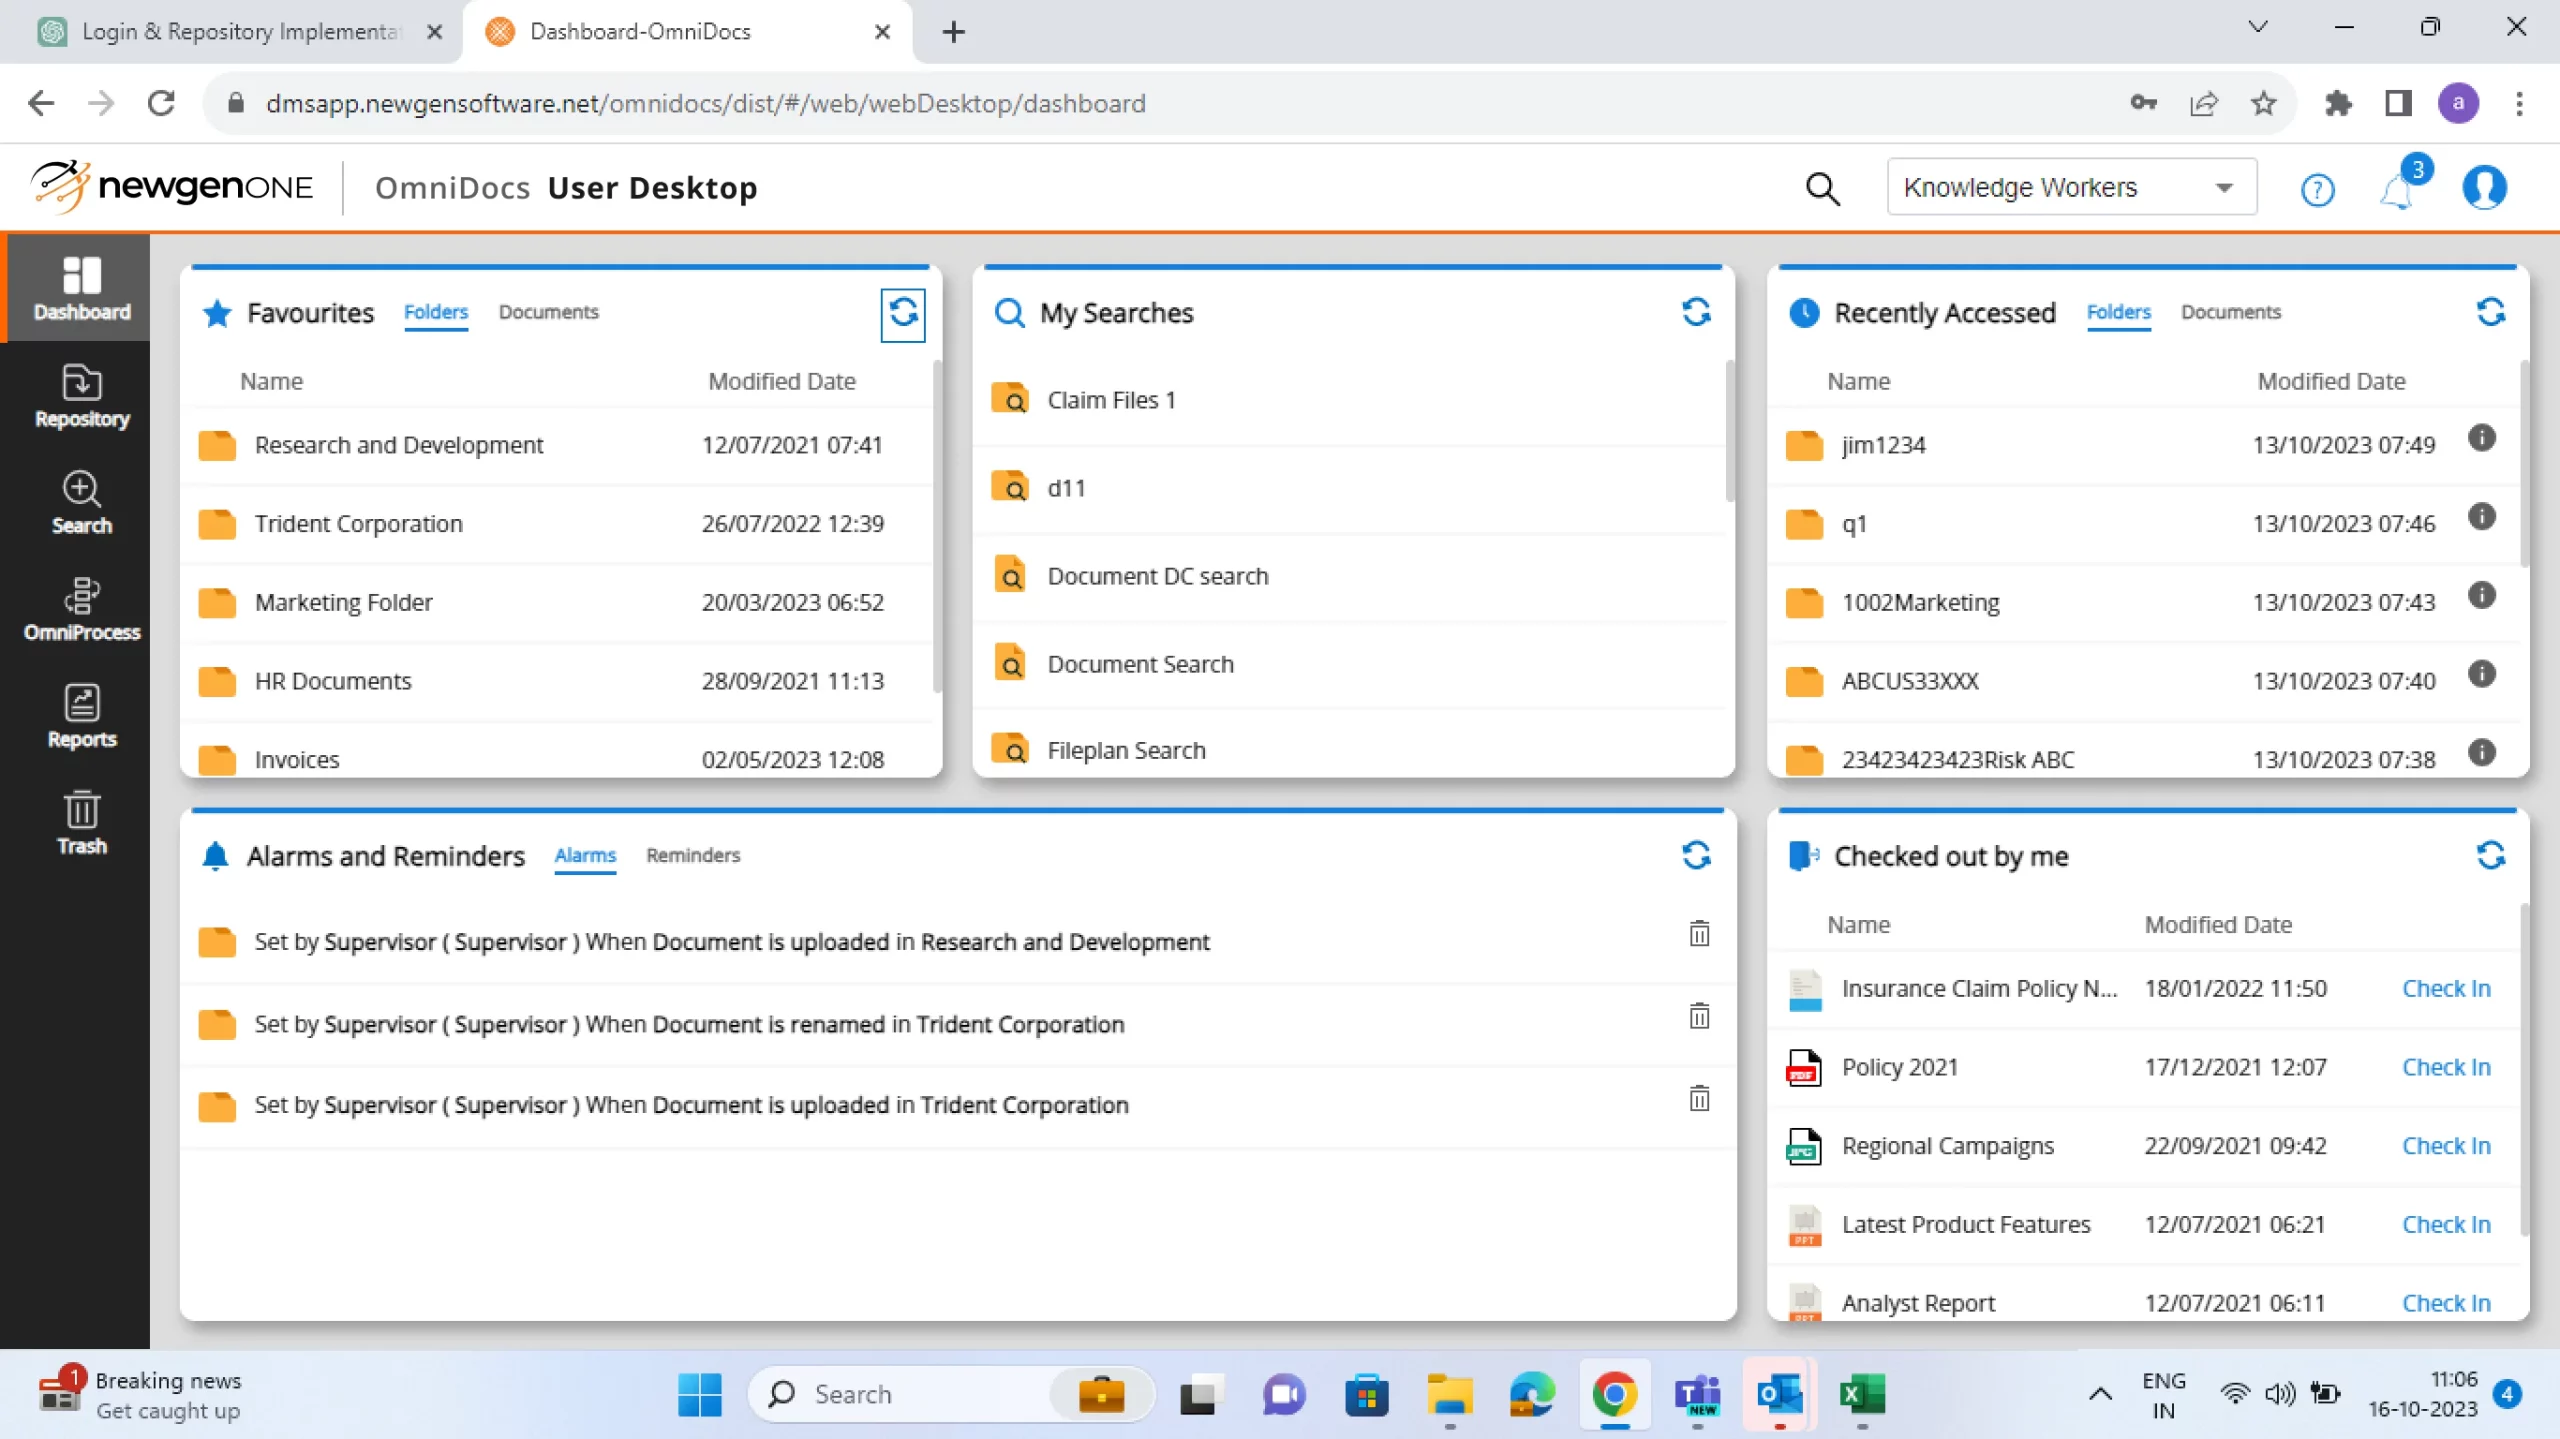Show info for the 1002Marketing folder
2560x1439 pixels.
point(2482,596)
